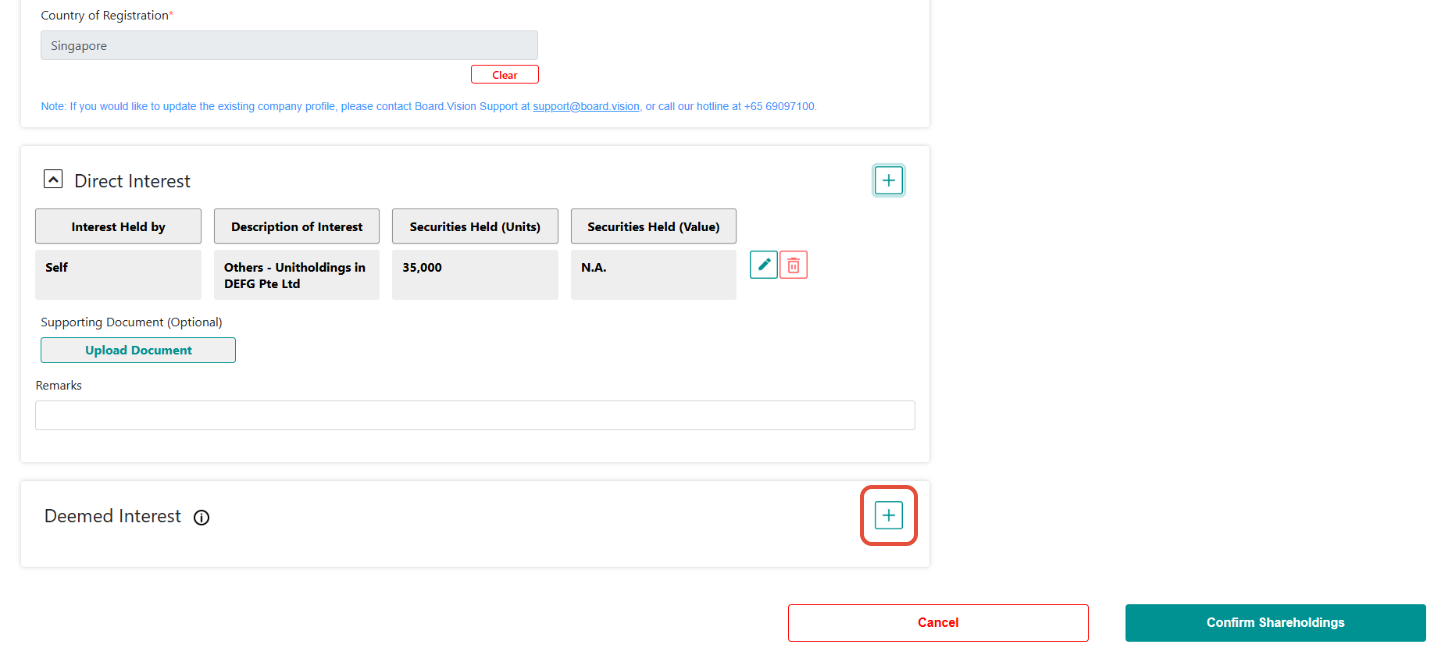Click the Direct Interest heading

pyautogui.click(x=132, y=181)
